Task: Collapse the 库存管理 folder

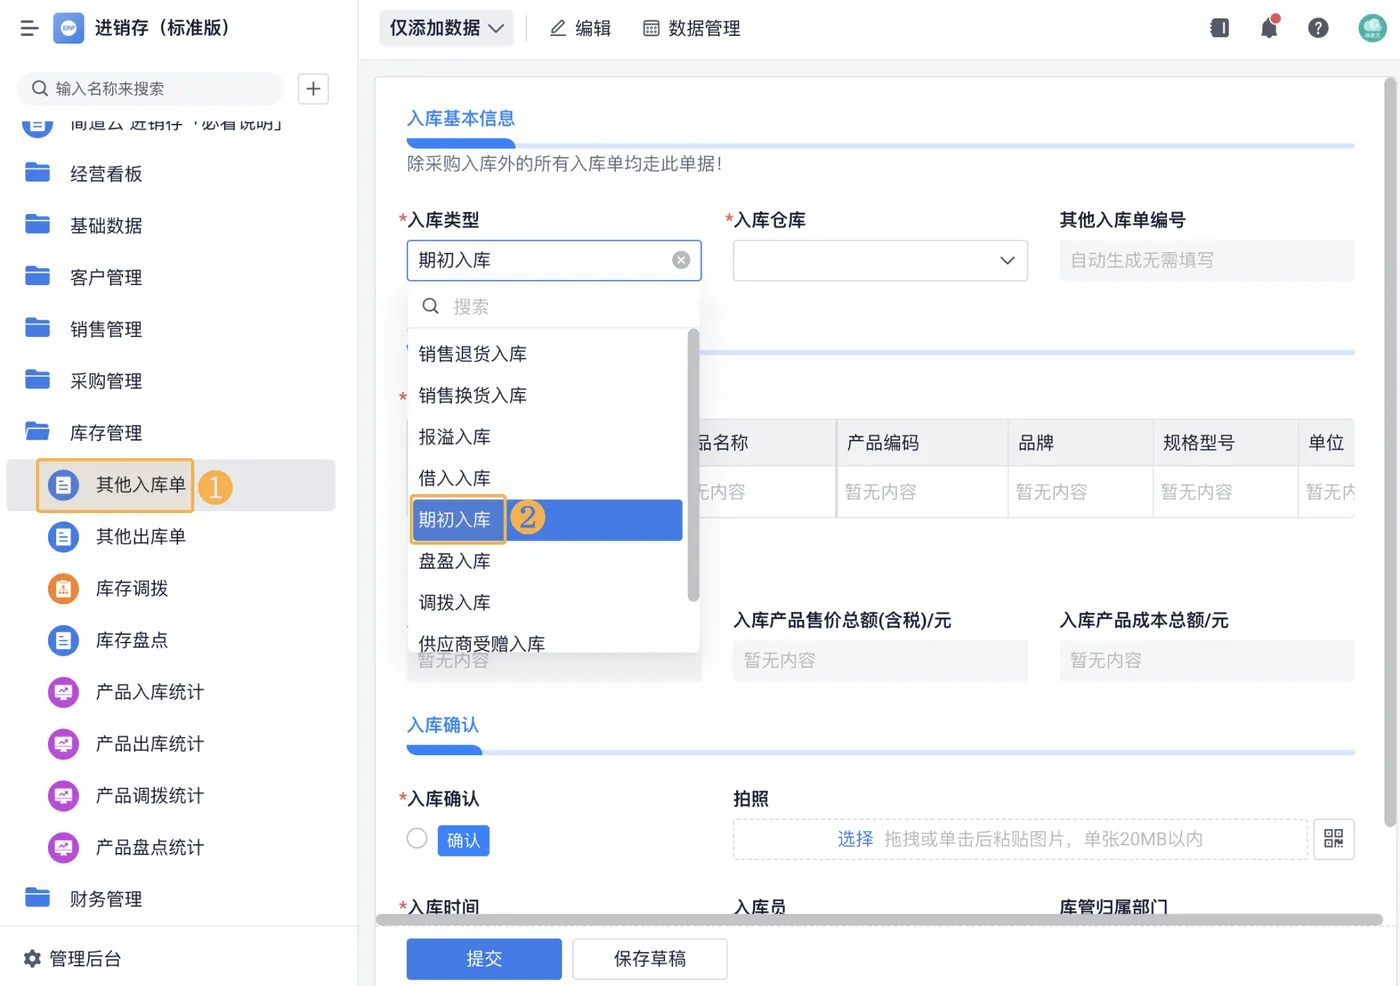Action: 105,433
